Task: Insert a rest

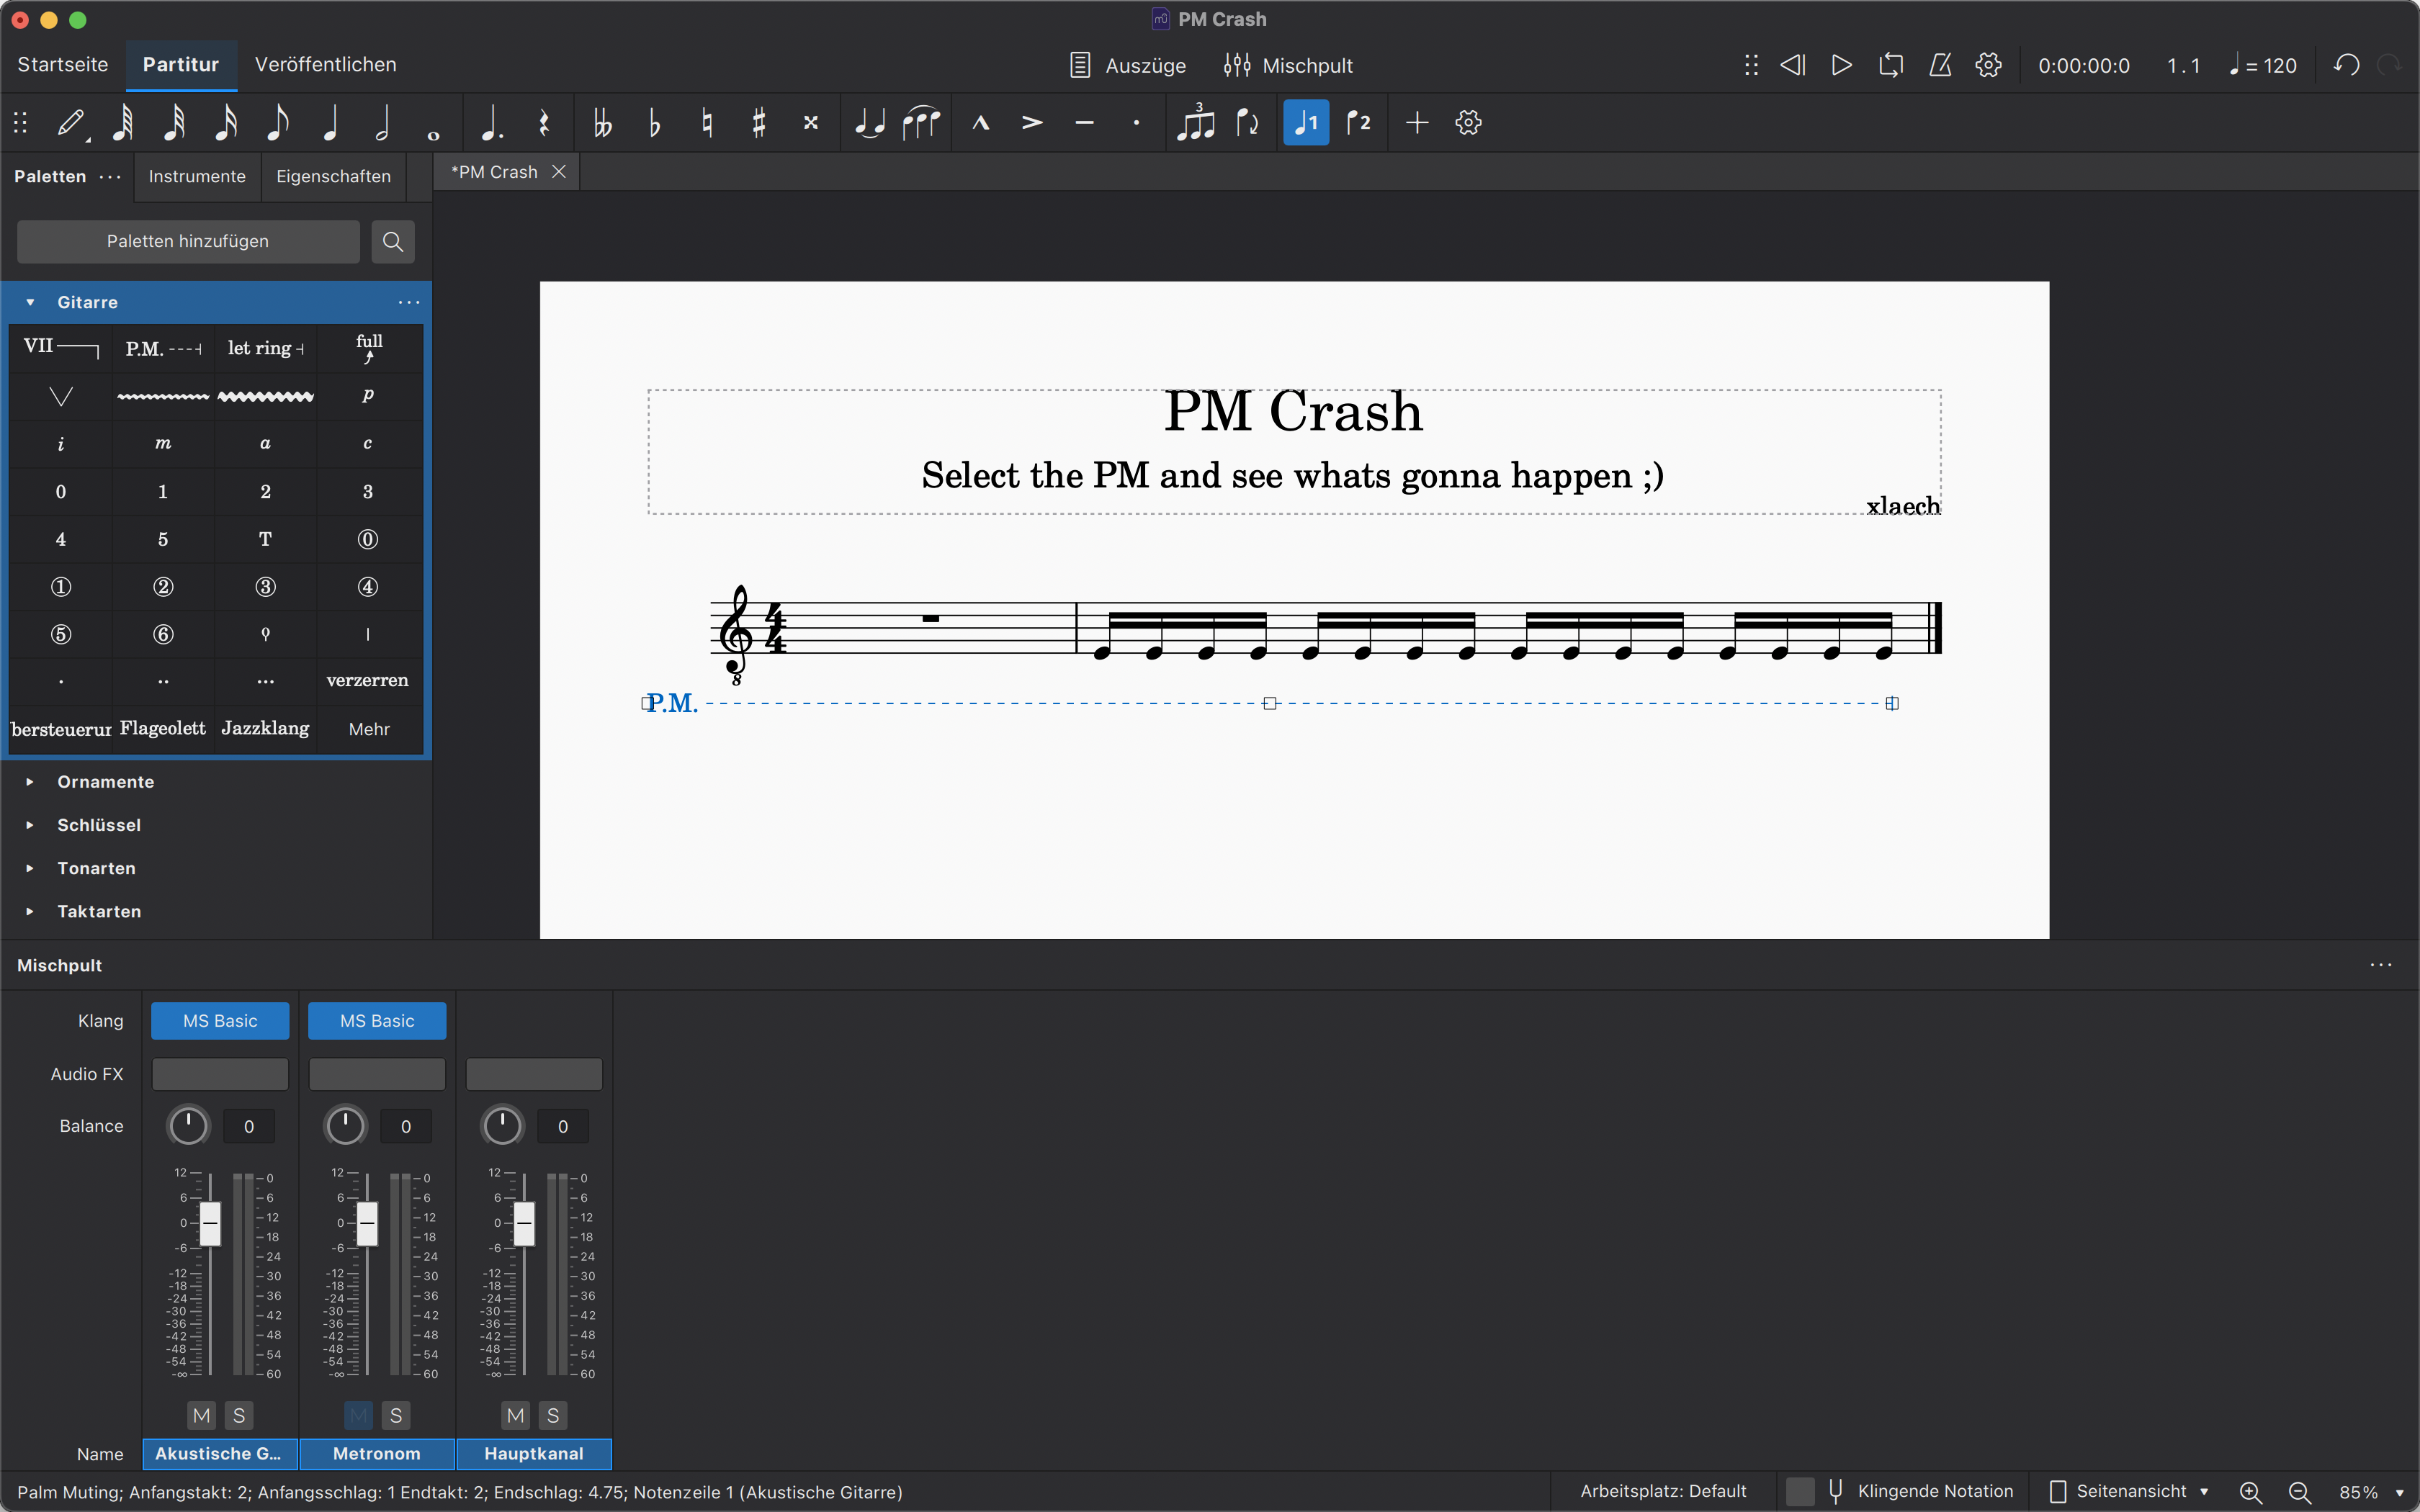Action: click(544, 122)
